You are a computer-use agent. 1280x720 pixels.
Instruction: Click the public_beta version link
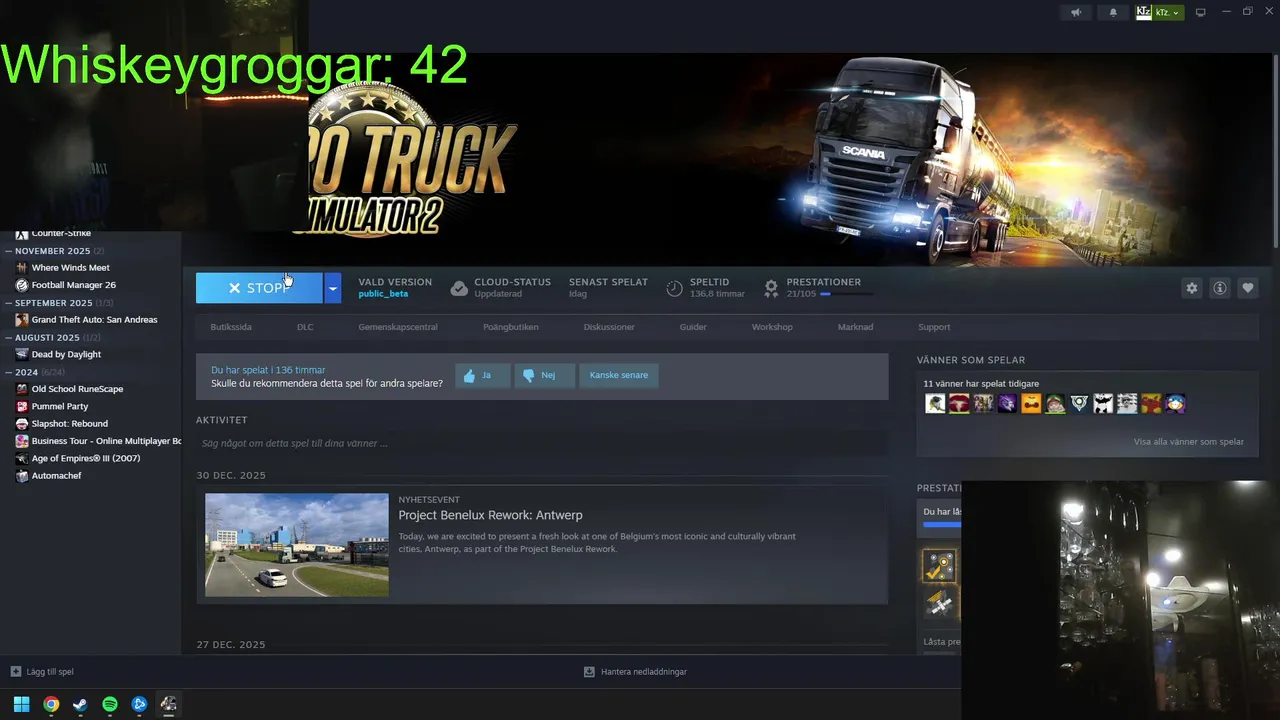pos(383,294)
